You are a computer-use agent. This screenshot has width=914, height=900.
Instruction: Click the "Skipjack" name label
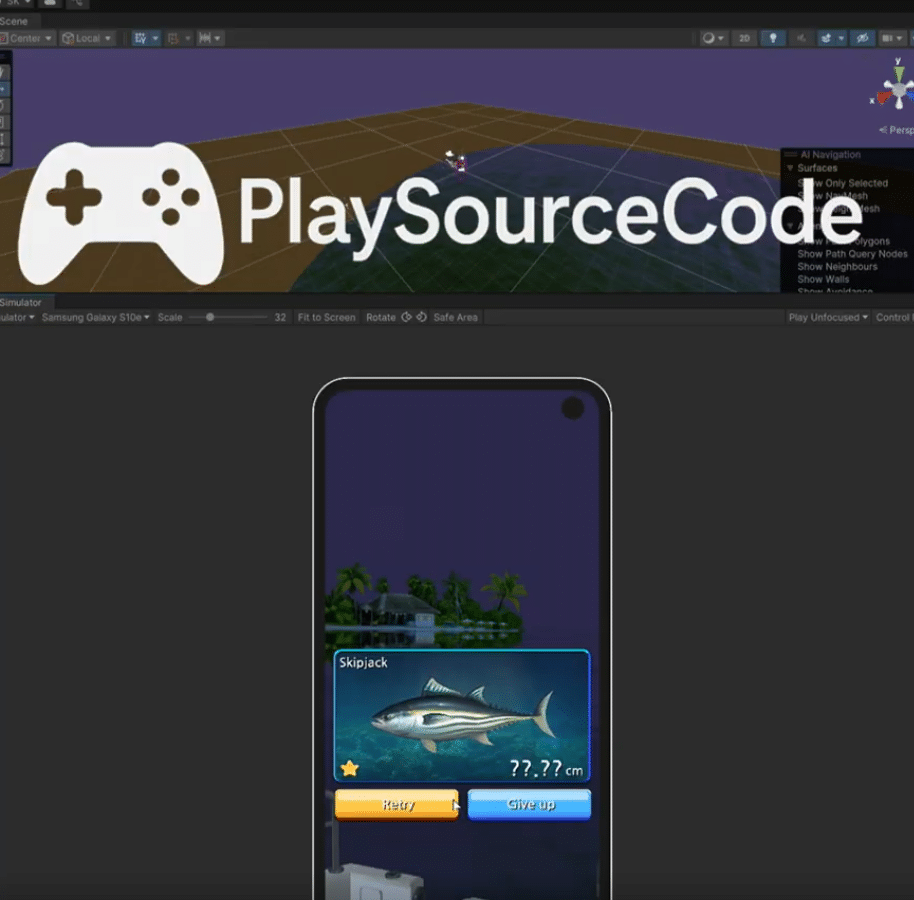tap(363, 663)
